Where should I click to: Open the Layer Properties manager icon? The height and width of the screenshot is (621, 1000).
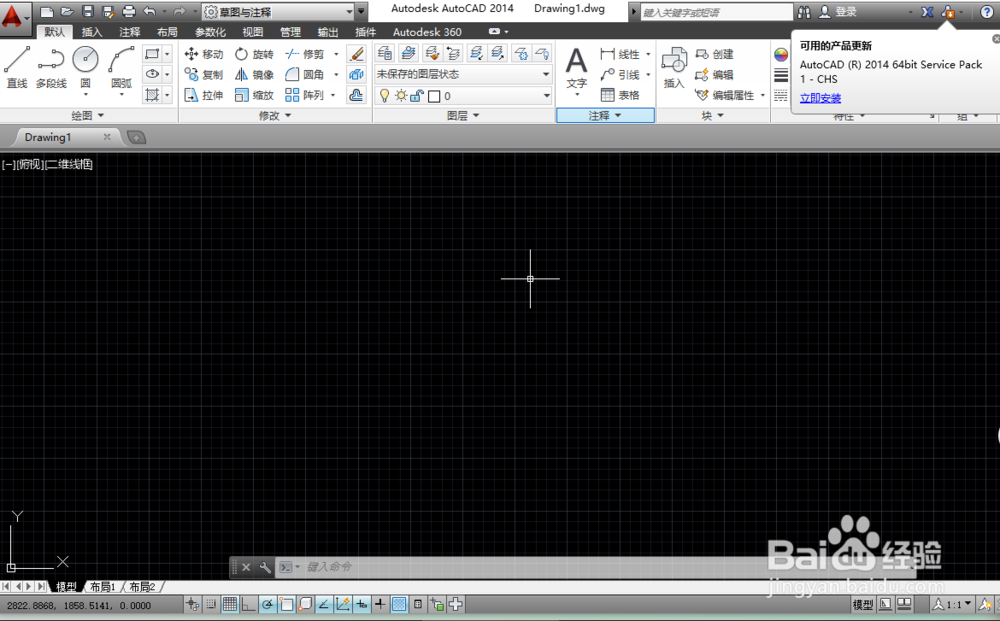385,53
